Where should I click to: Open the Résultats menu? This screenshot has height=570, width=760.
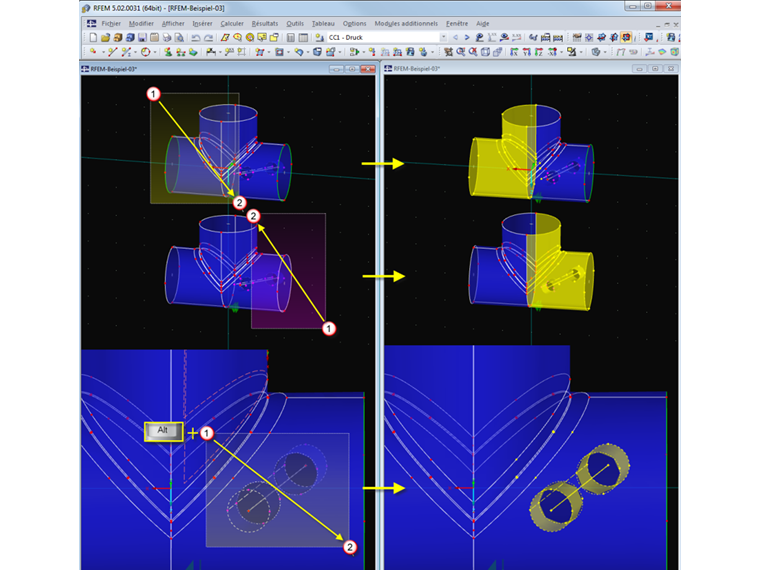[x=265, y=23]
